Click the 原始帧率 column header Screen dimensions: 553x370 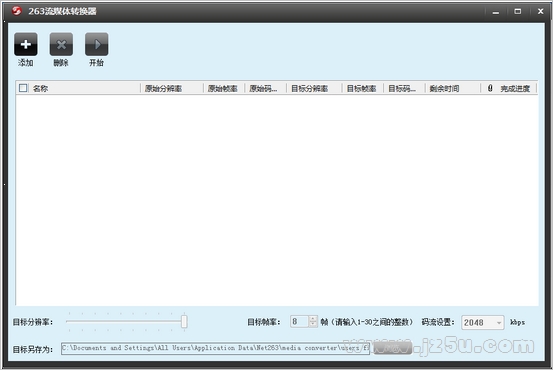[224, 88]
